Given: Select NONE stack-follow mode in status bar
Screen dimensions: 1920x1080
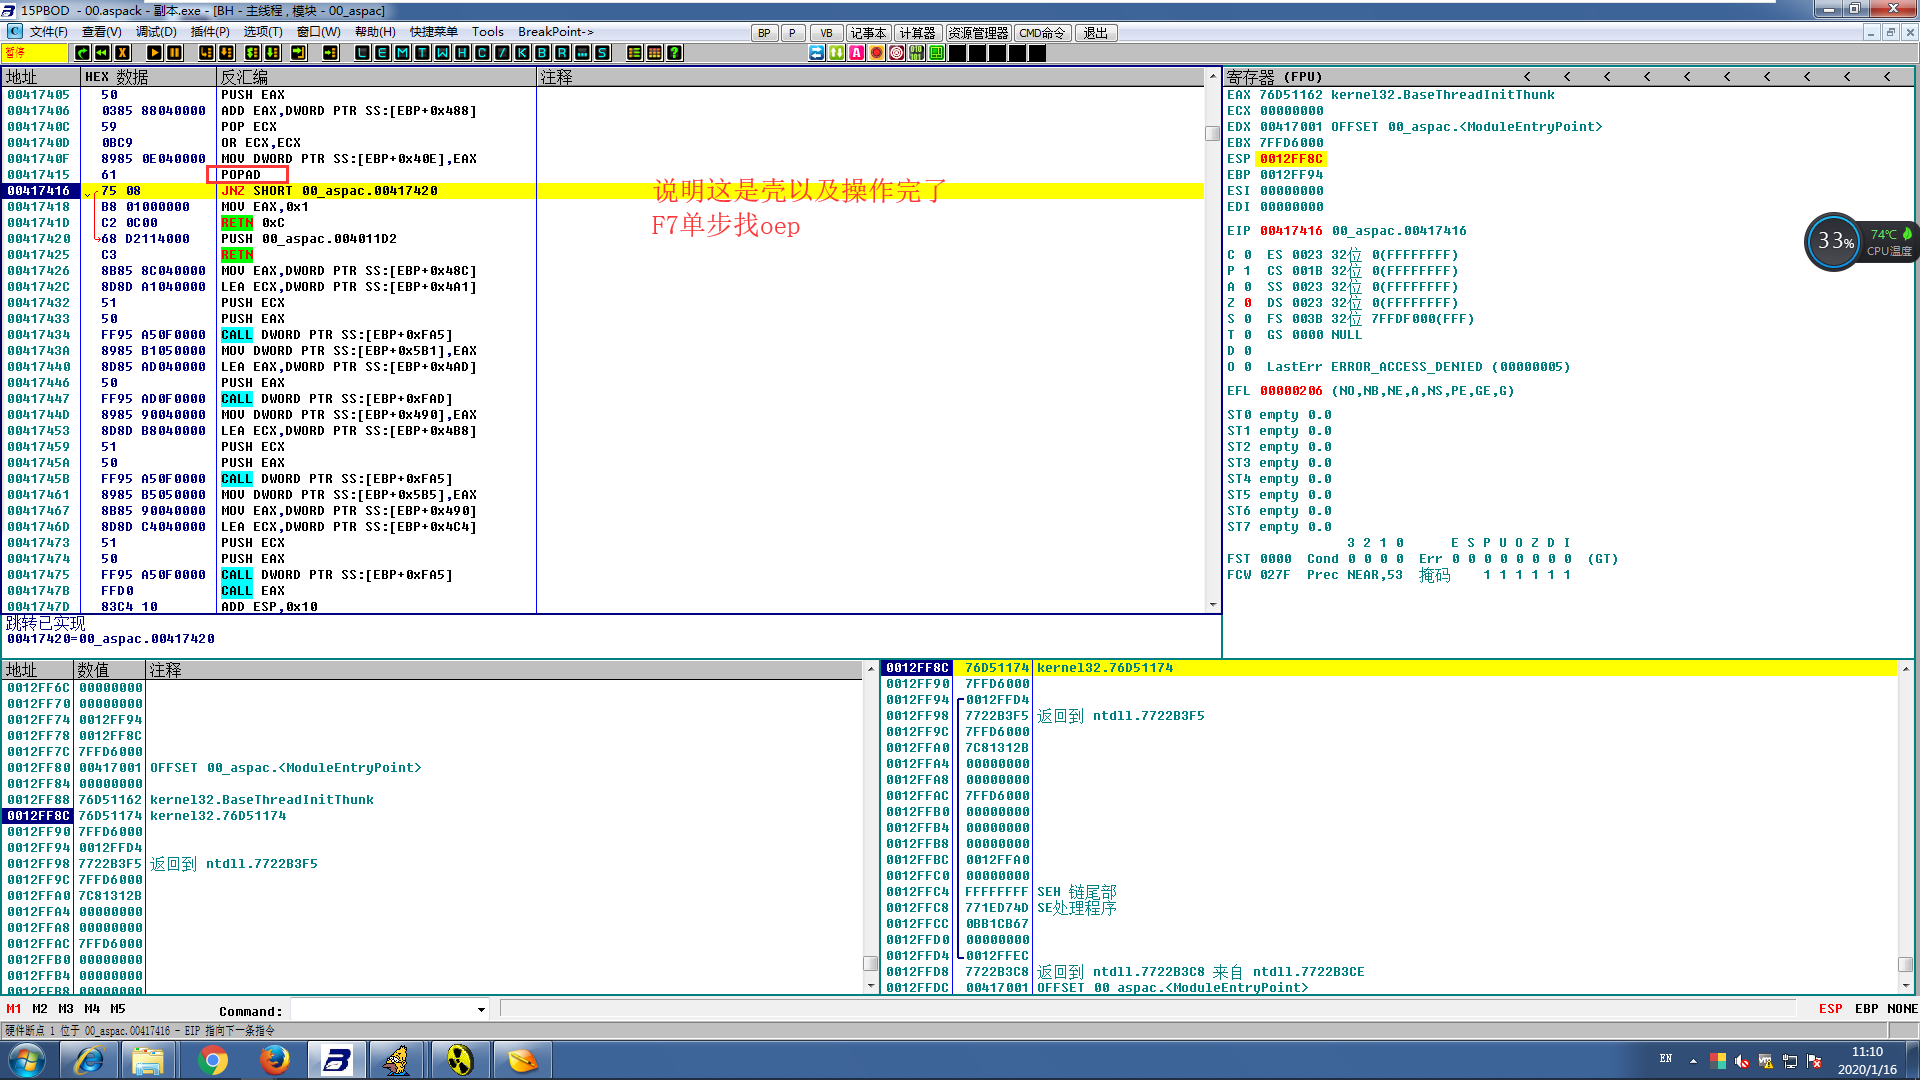Looking at the screenshot, I should [1902, 1009].
